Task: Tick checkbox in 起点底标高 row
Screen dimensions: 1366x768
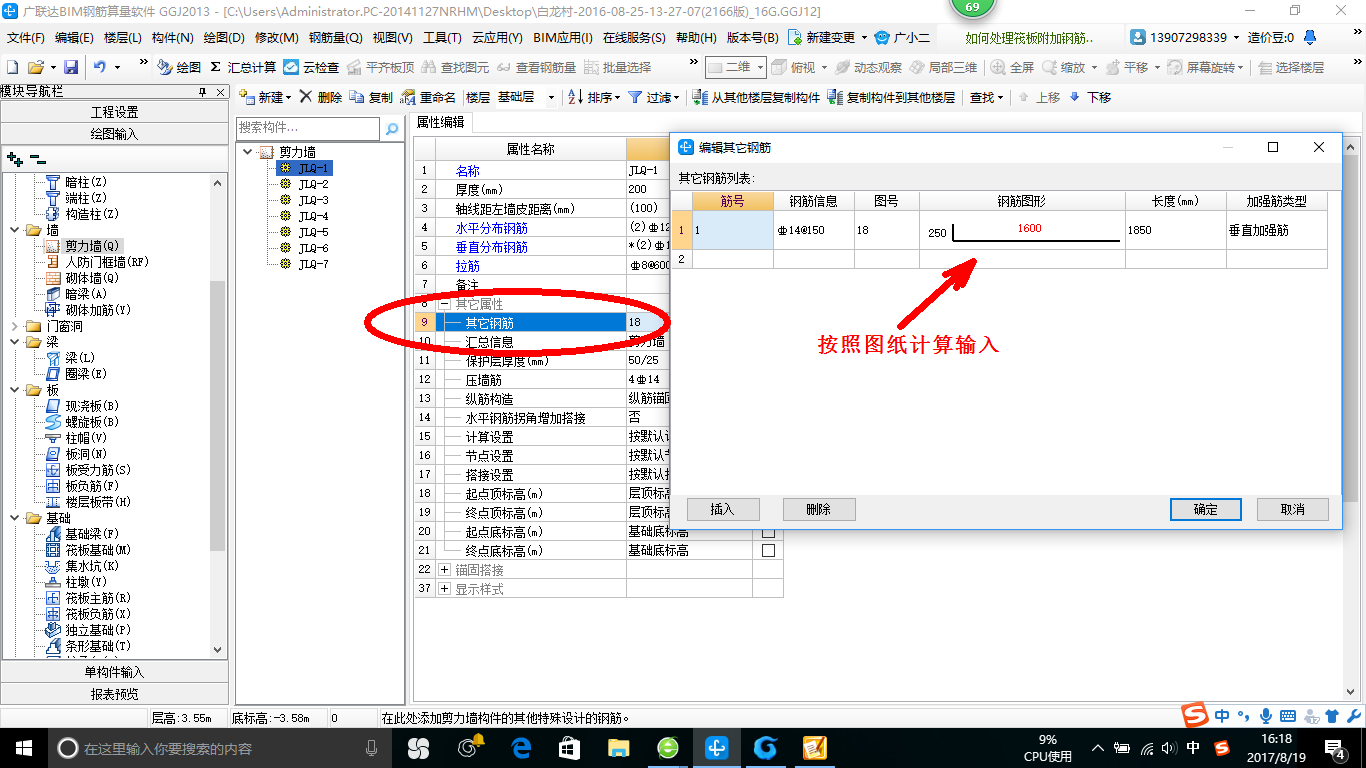Action: pyautogui.click(x=768, y=531)
